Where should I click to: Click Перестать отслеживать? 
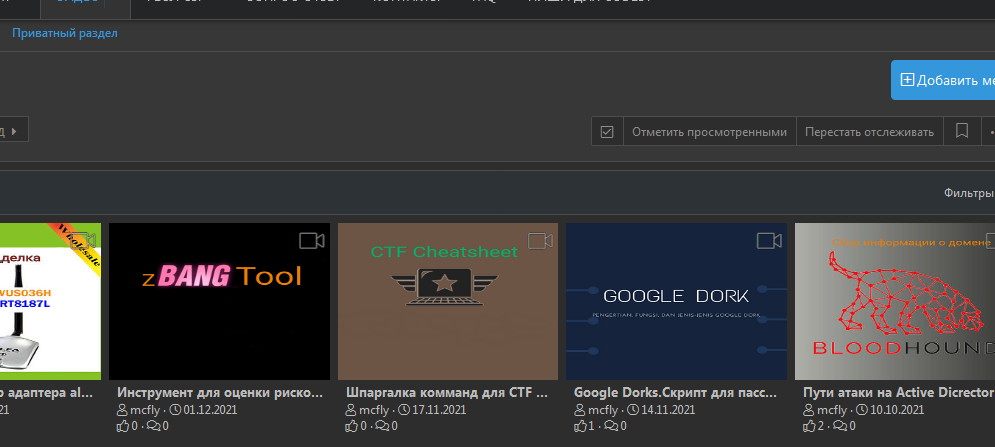869,132
